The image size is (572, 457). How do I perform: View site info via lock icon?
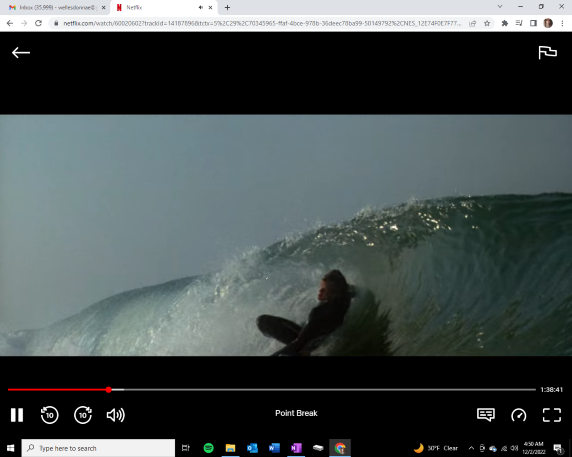(x=56, y=23)
